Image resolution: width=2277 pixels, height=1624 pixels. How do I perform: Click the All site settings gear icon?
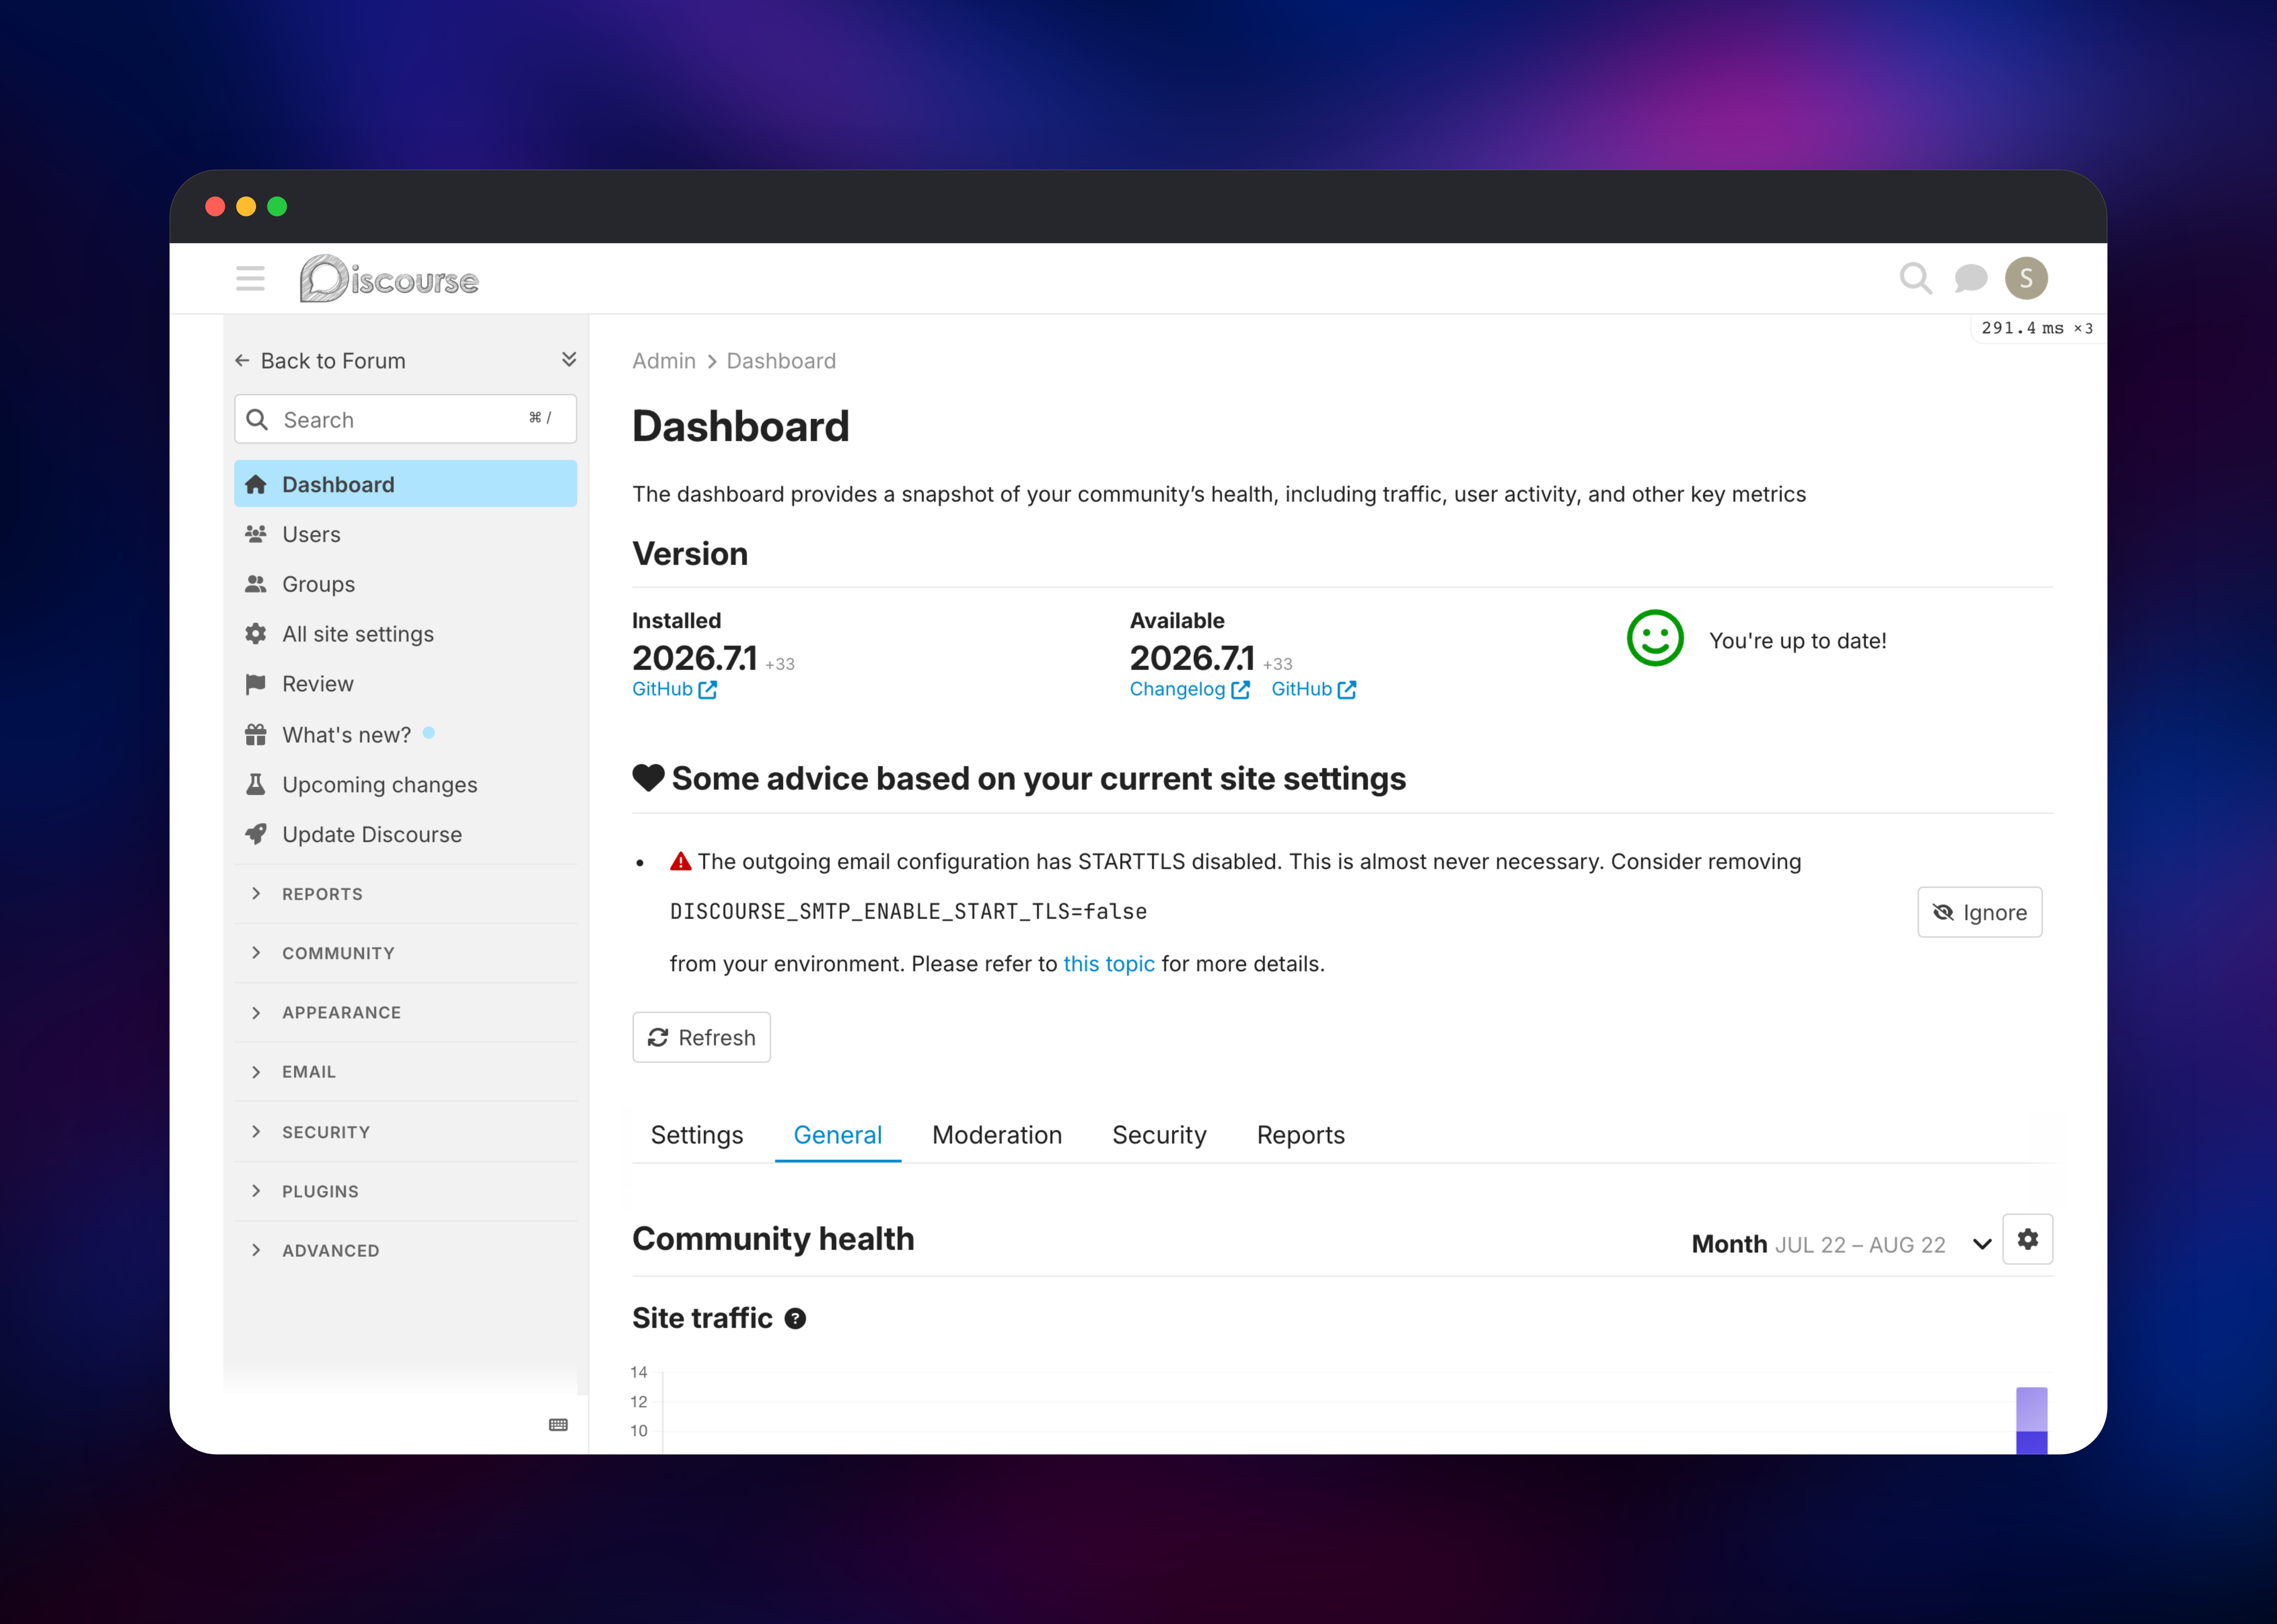(256, 634)
